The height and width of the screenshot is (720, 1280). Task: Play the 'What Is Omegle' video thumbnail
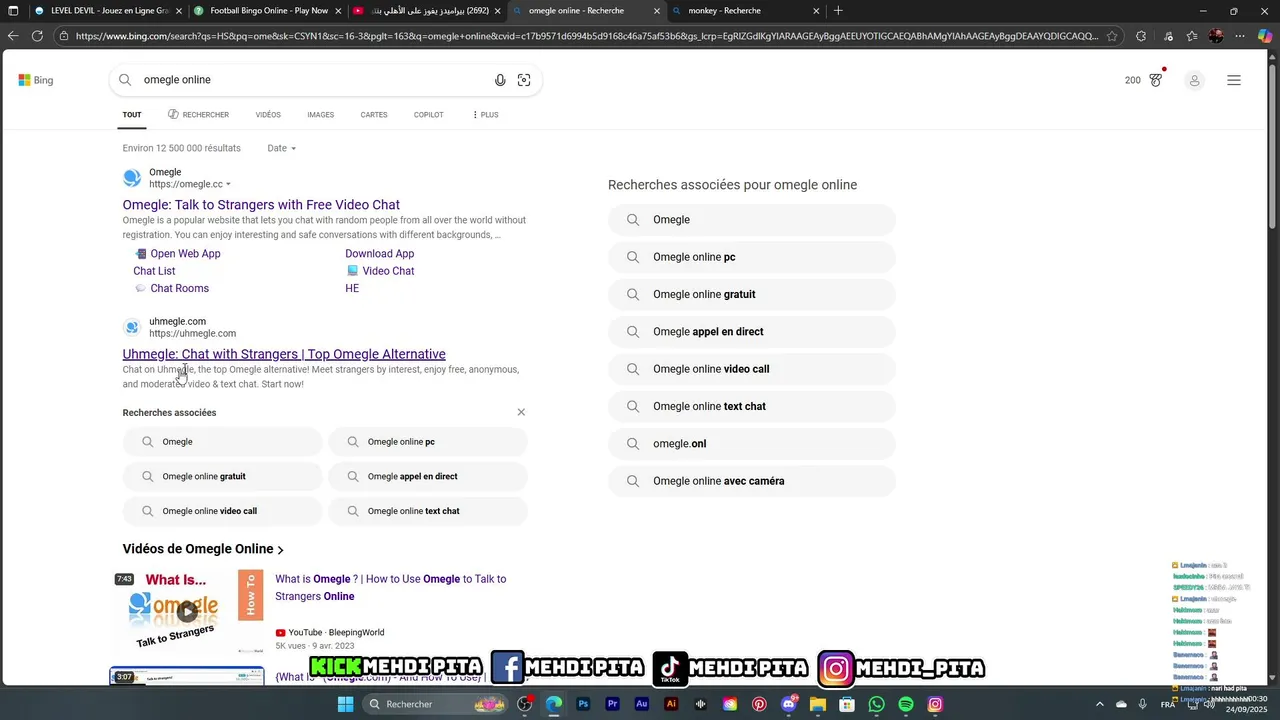pyautogui.click(x=187, y=611)
